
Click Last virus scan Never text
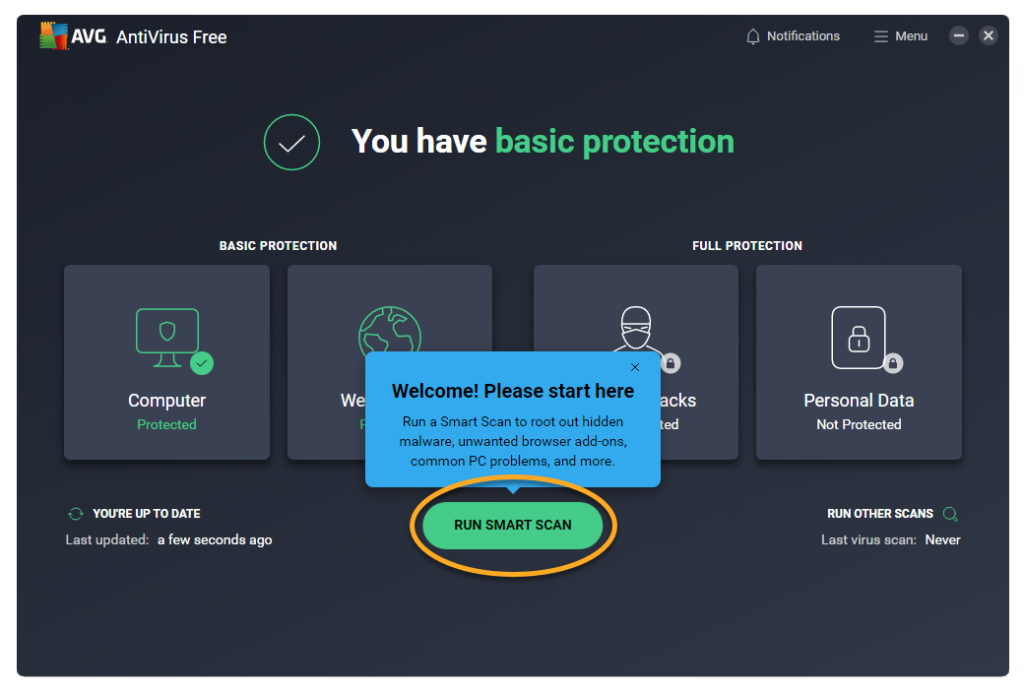click(890, 539)
